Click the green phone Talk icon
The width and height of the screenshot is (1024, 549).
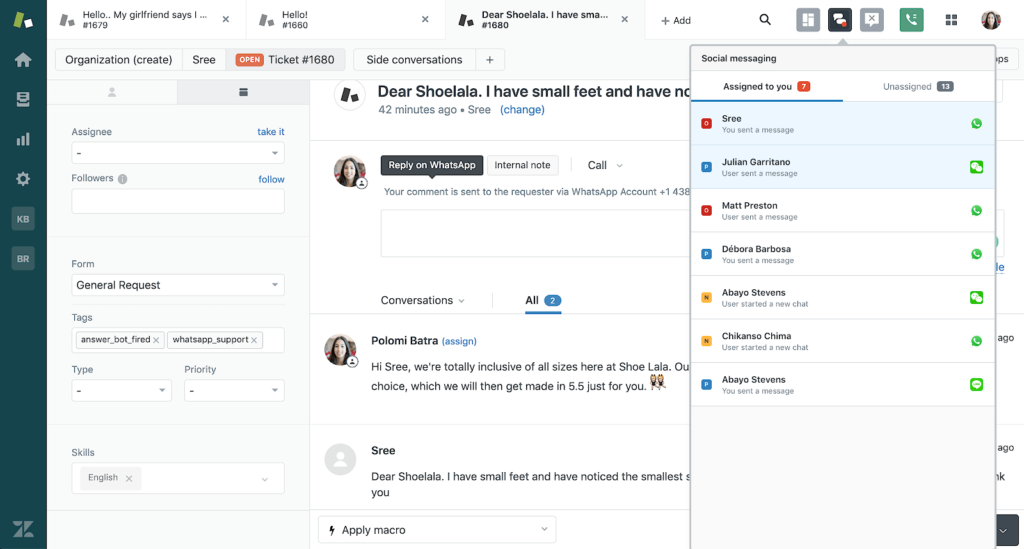(911, 20)
